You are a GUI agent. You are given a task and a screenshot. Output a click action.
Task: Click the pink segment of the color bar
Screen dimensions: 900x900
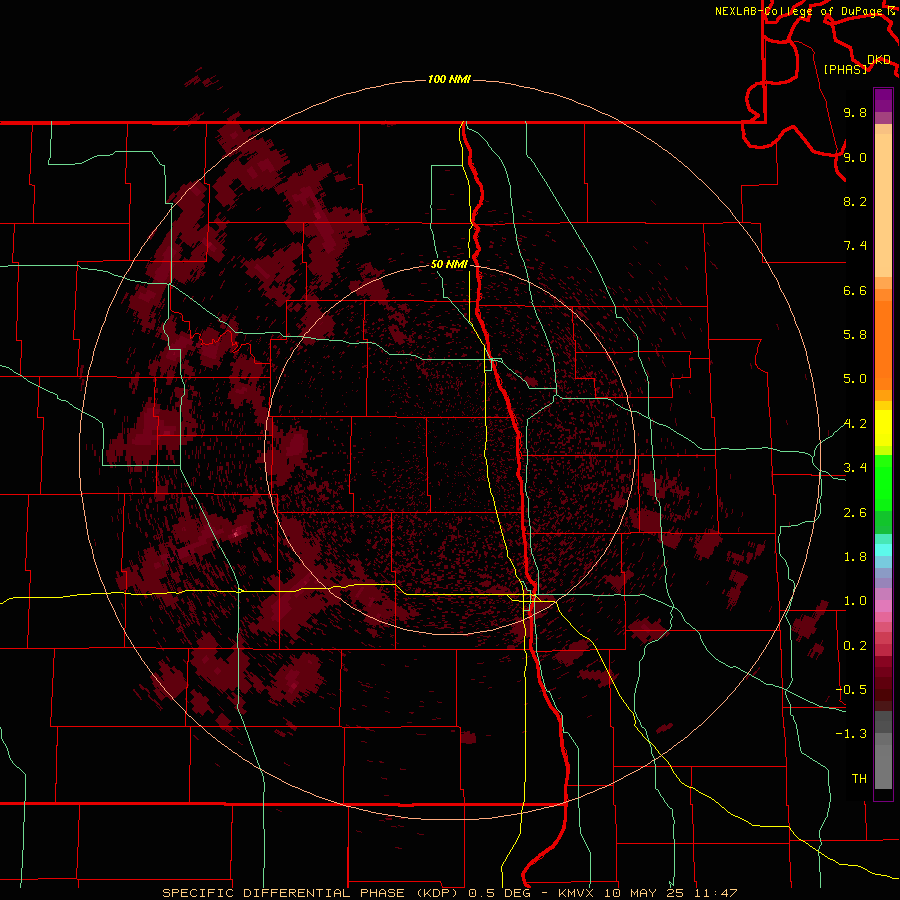coord(883,606)
